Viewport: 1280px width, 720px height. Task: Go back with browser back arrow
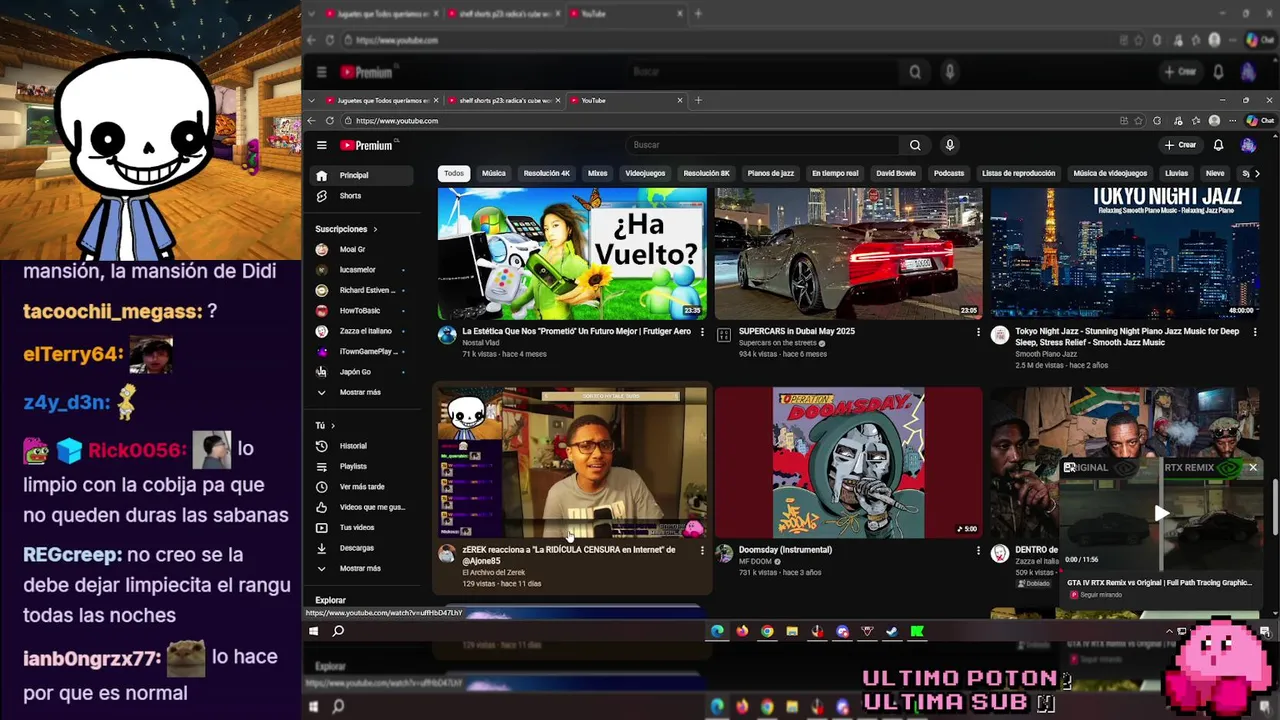pos(312,121)
